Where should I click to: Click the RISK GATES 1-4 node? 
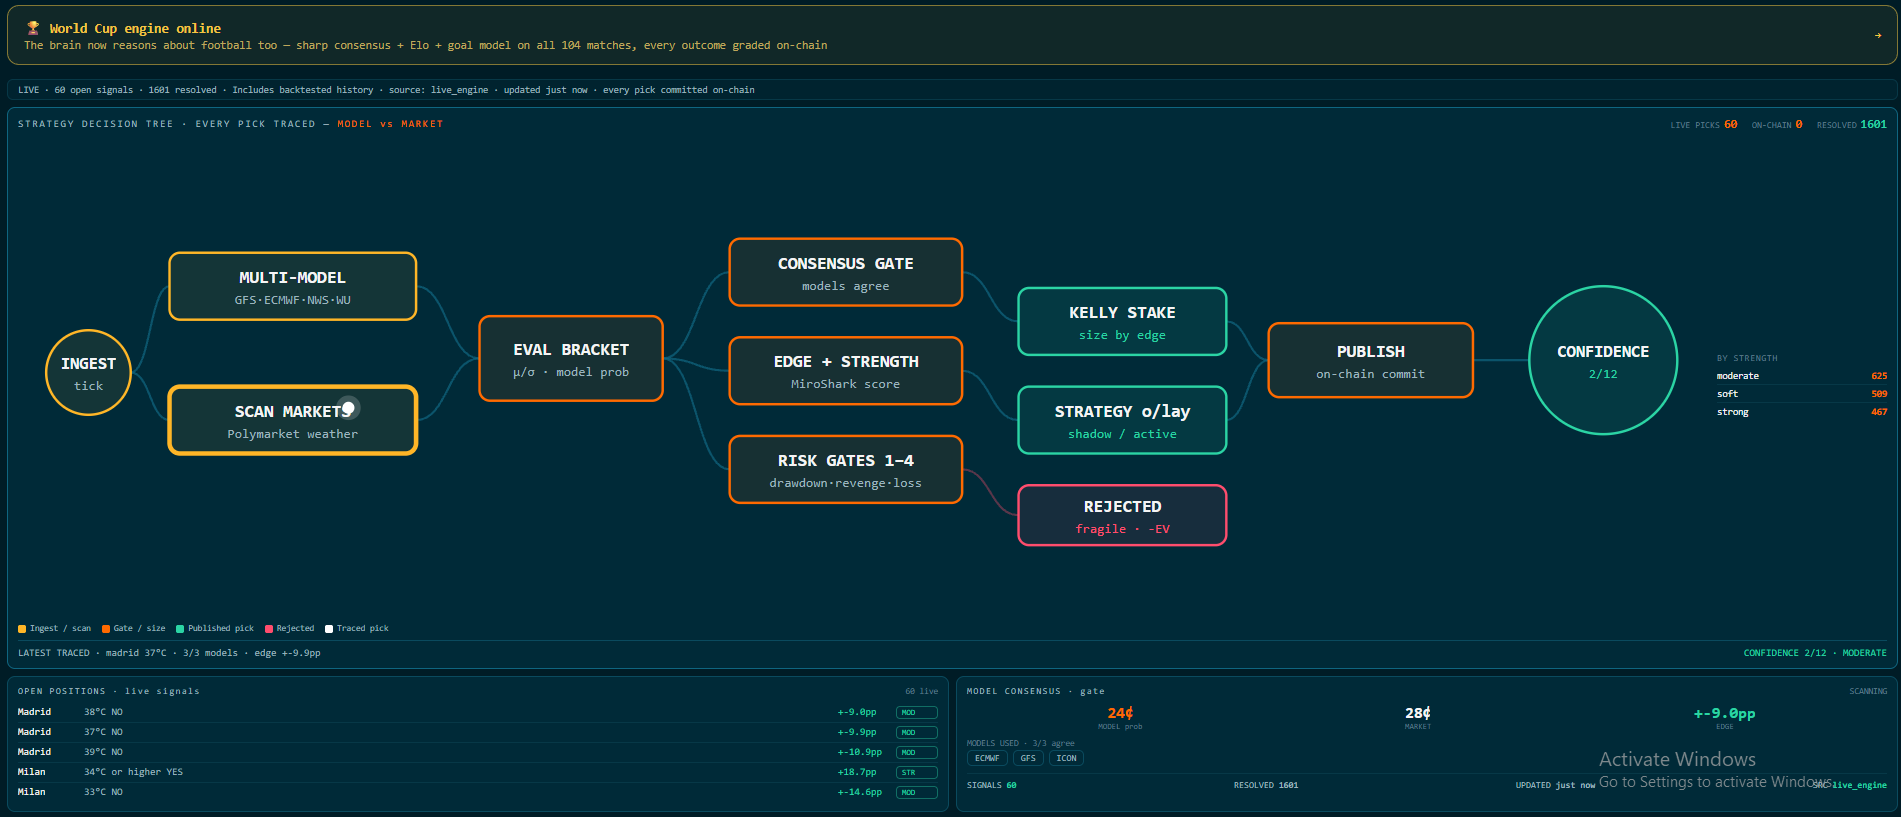845,470
